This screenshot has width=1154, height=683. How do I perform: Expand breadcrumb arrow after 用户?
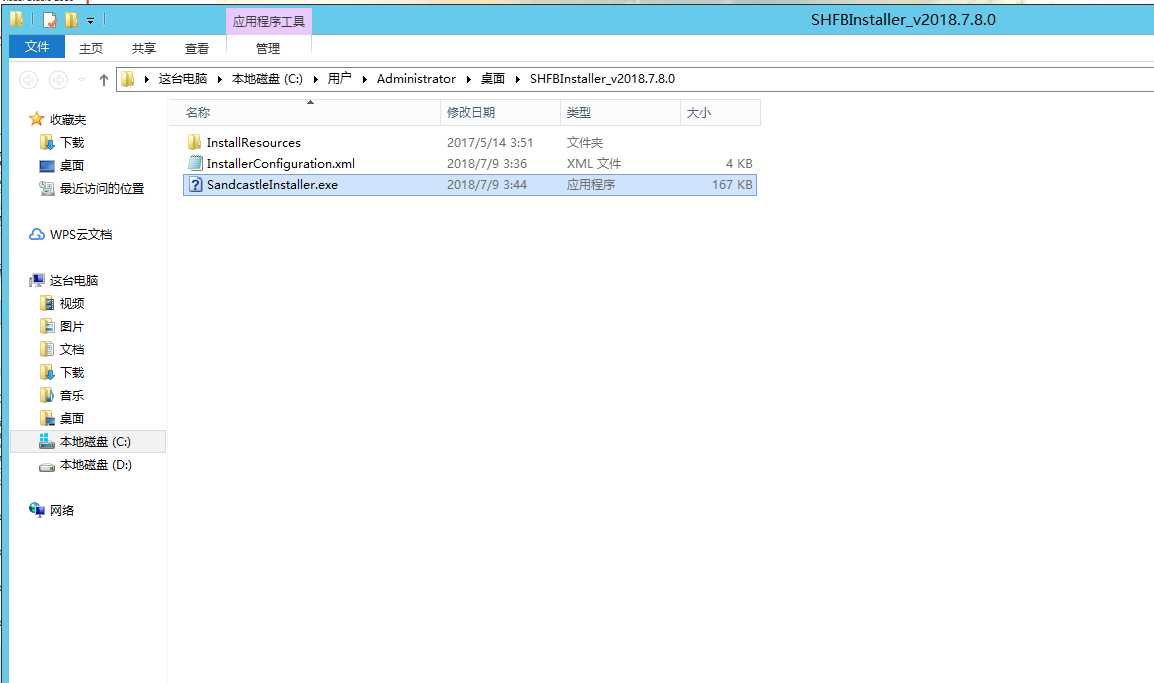(x=364, y=79)
